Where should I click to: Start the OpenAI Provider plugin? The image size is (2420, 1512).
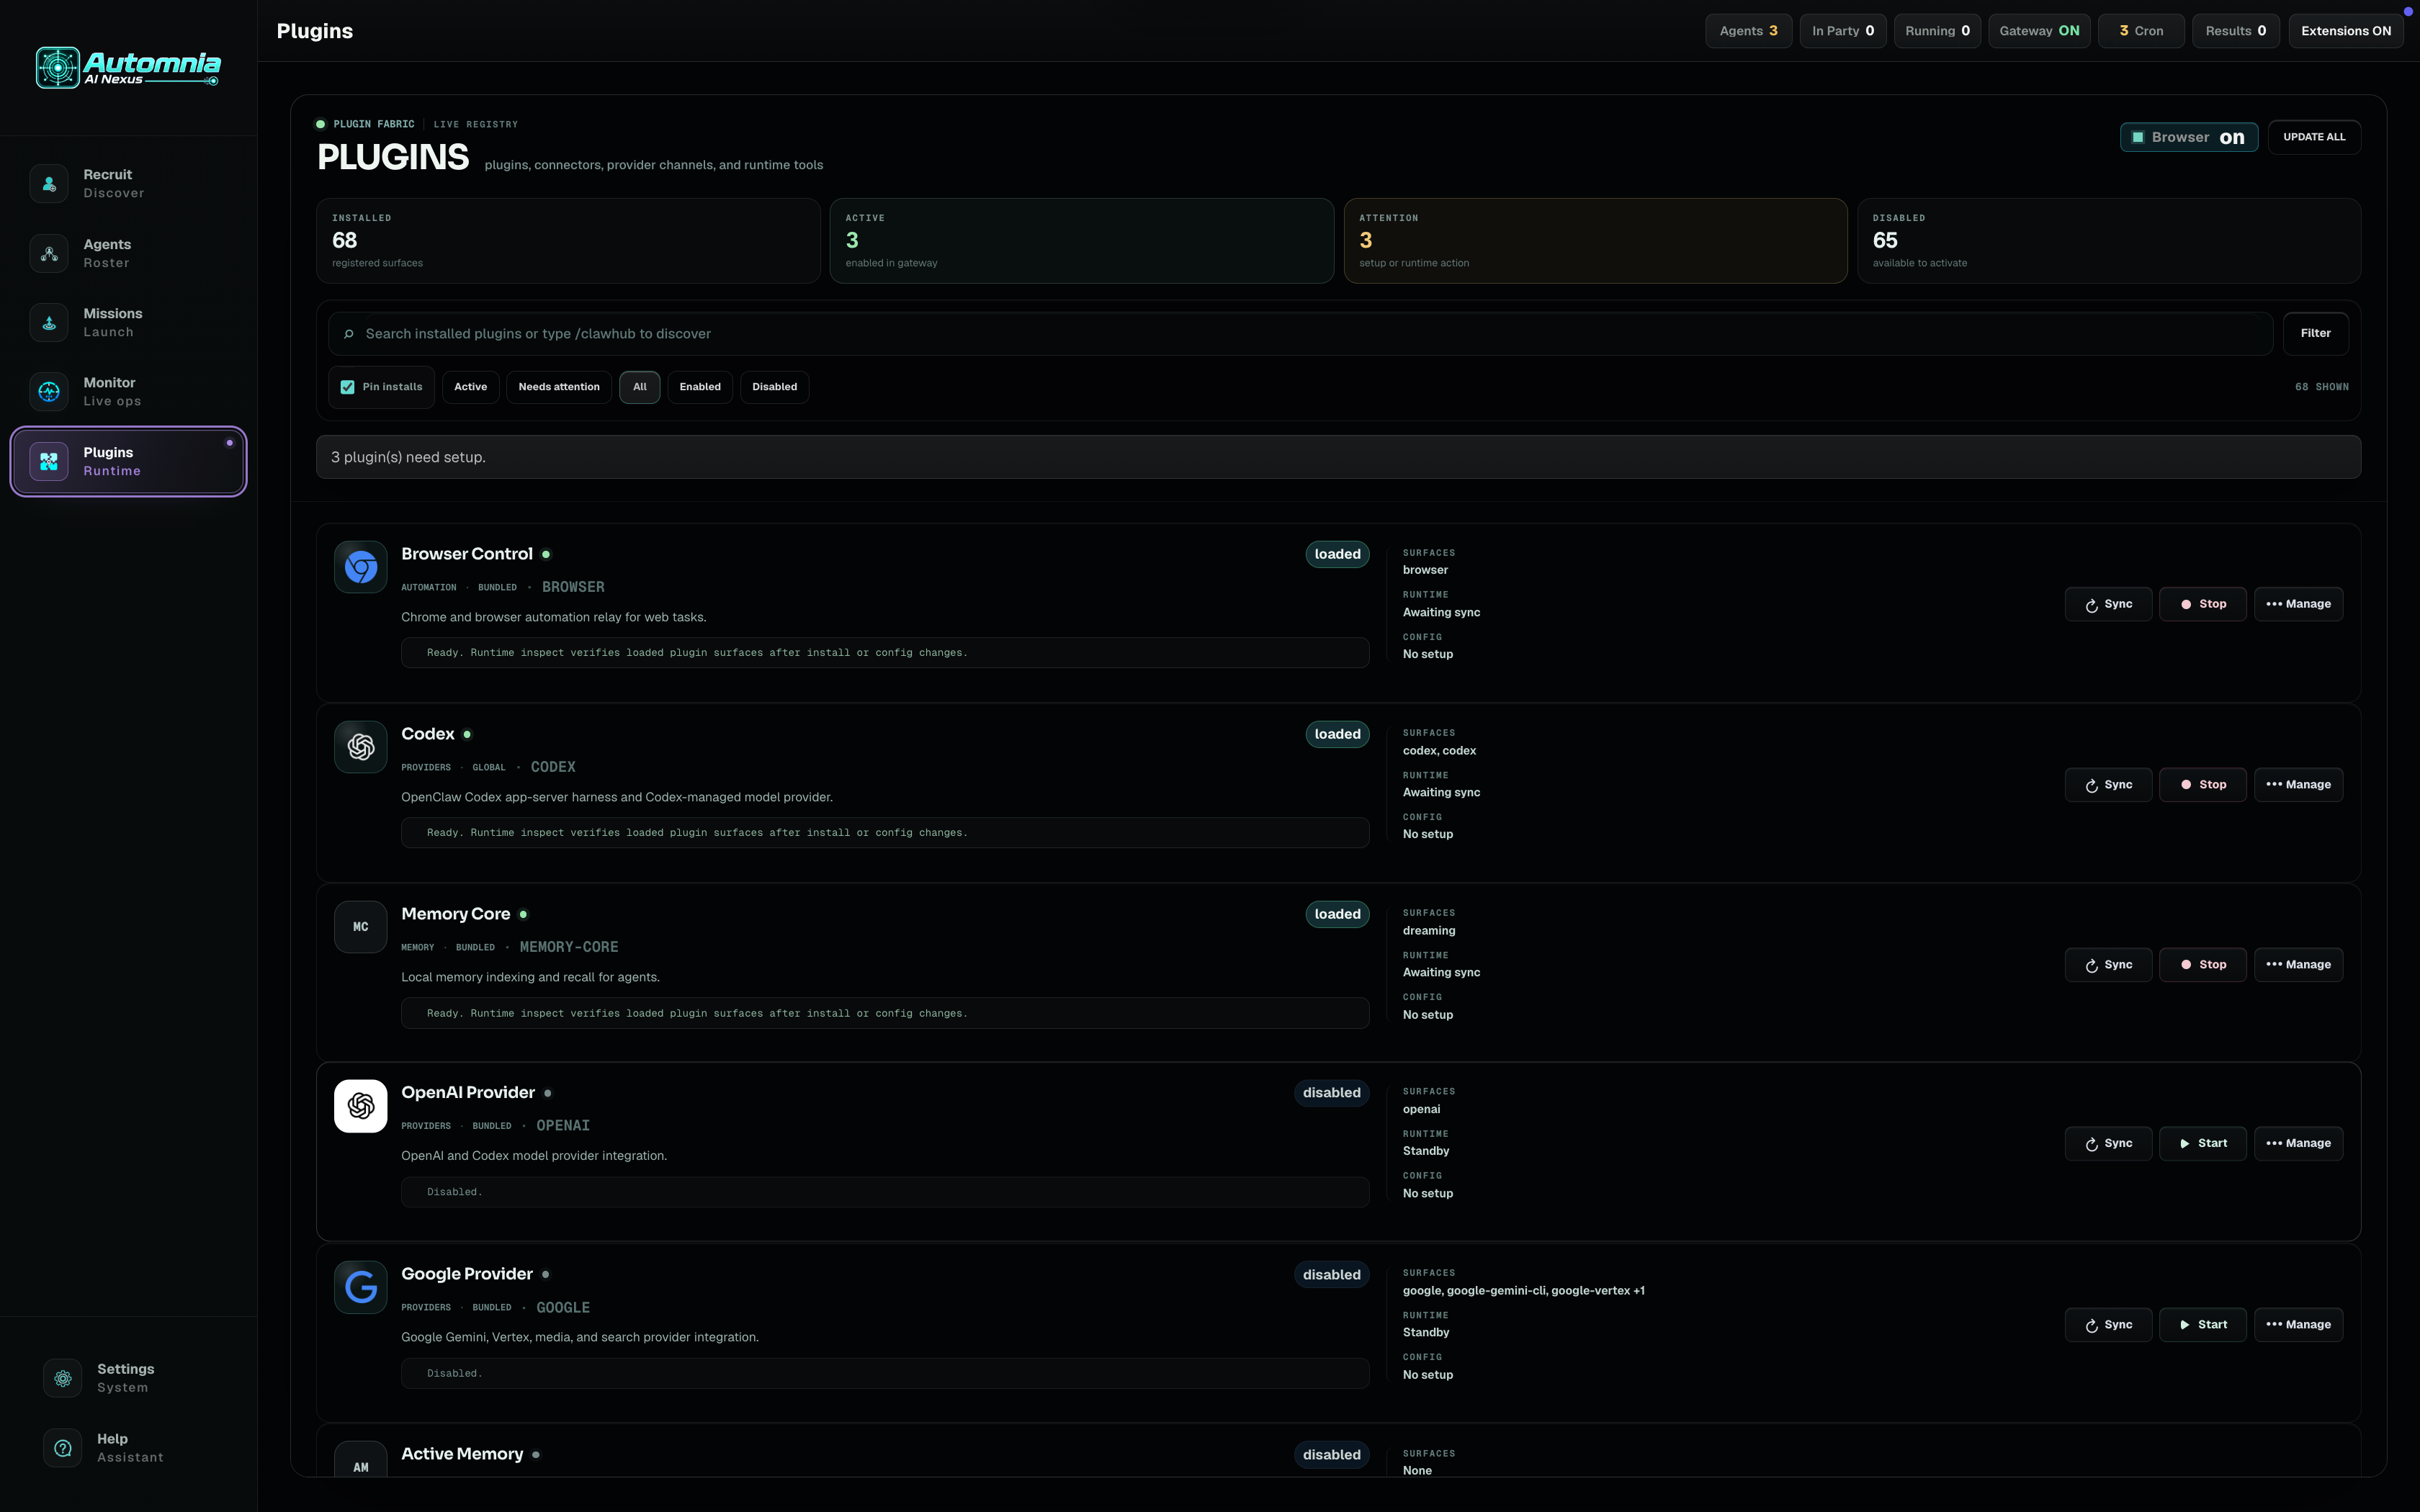(2203, 1143)
